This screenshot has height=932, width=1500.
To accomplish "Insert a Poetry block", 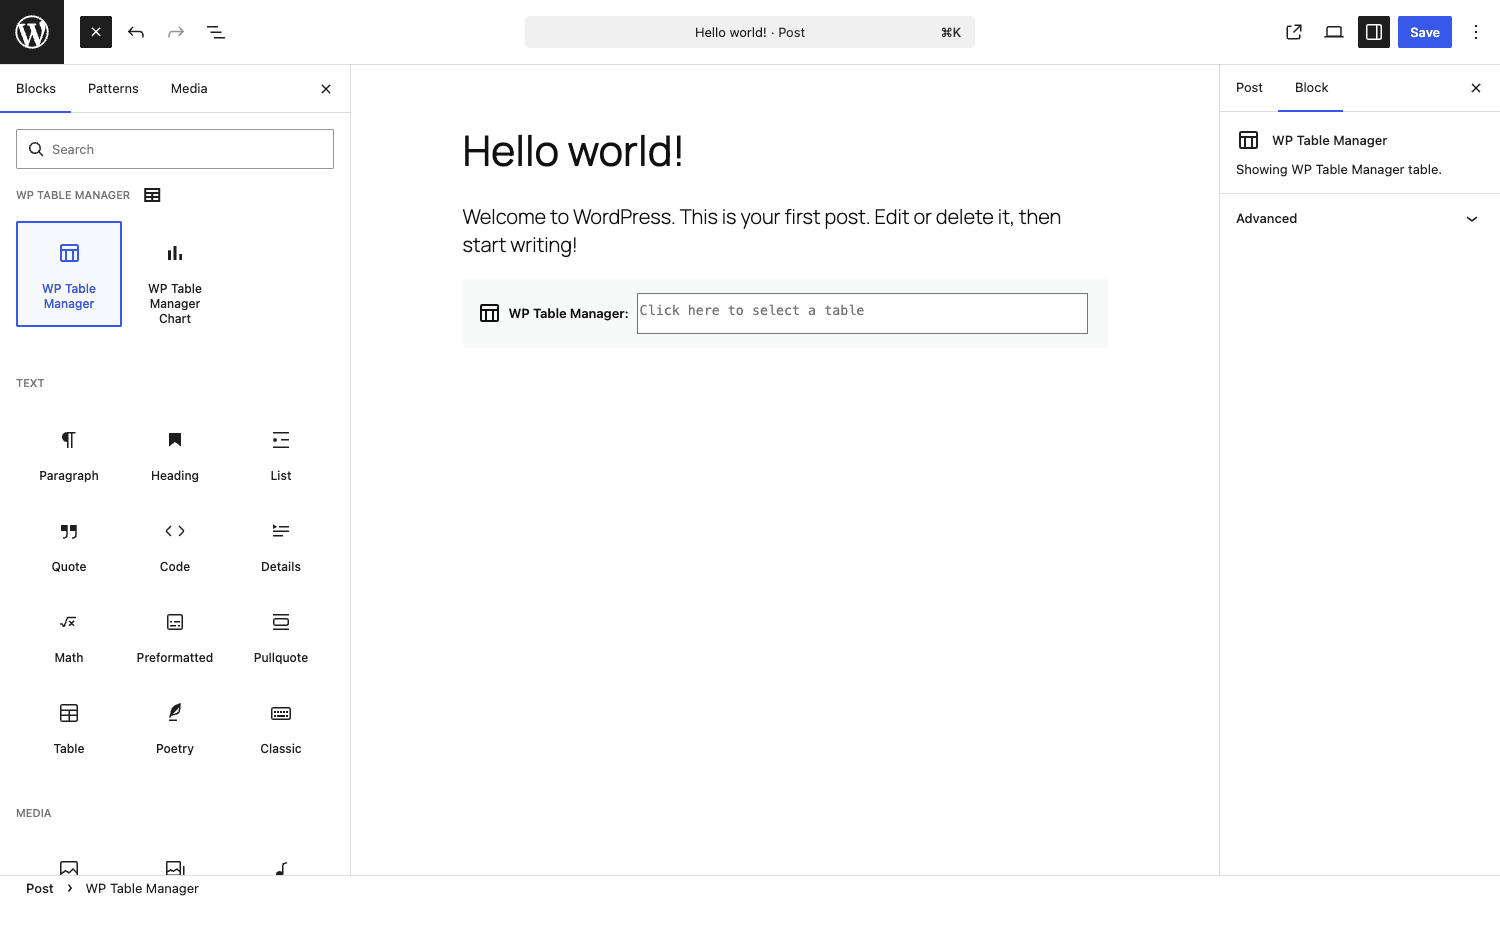I will tap(175, 728).
